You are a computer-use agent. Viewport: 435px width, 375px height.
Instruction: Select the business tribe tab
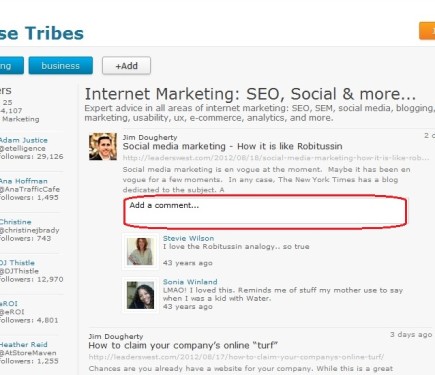tap(61, 66)
